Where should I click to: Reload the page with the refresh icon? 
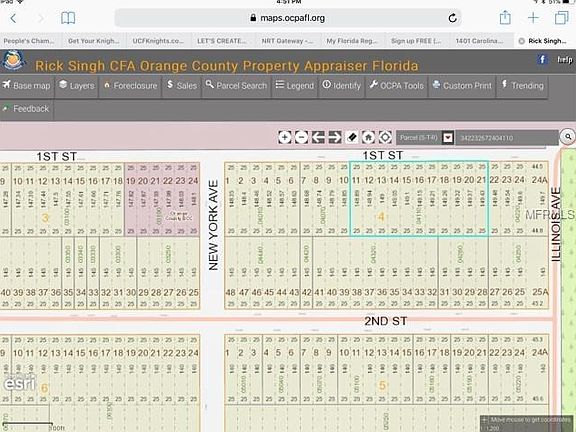pos(453,18)
